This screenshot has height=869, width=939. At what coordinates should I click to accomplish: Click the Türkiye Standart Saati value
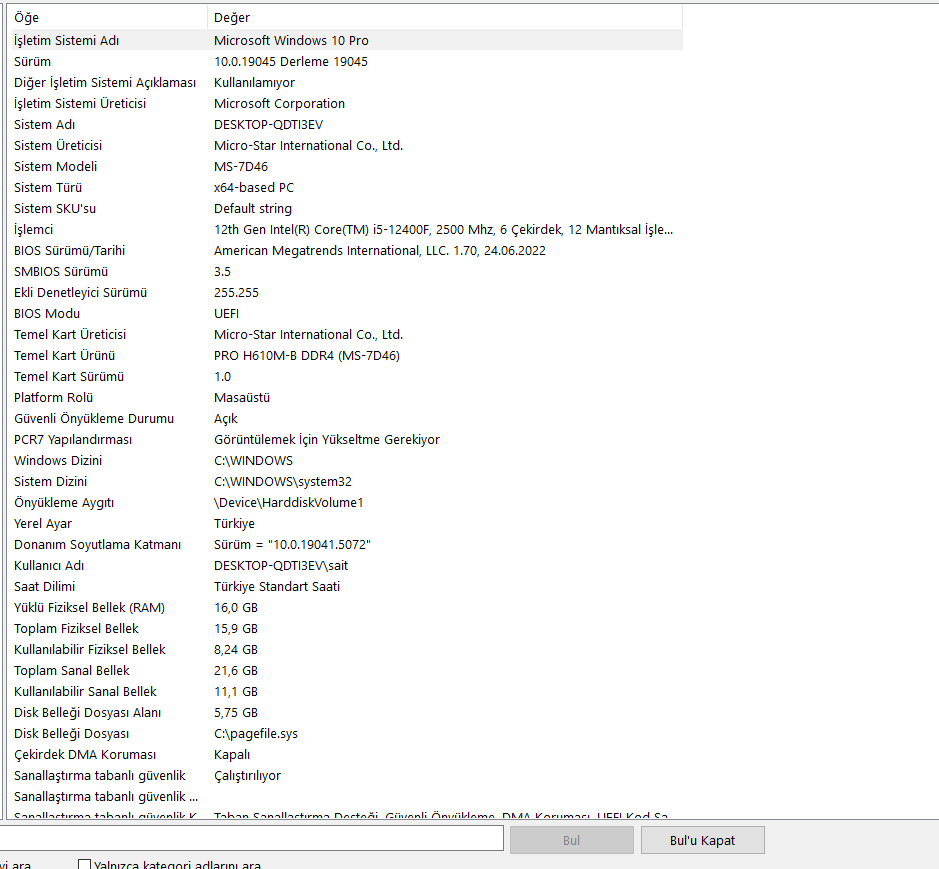tap(277, 586)
